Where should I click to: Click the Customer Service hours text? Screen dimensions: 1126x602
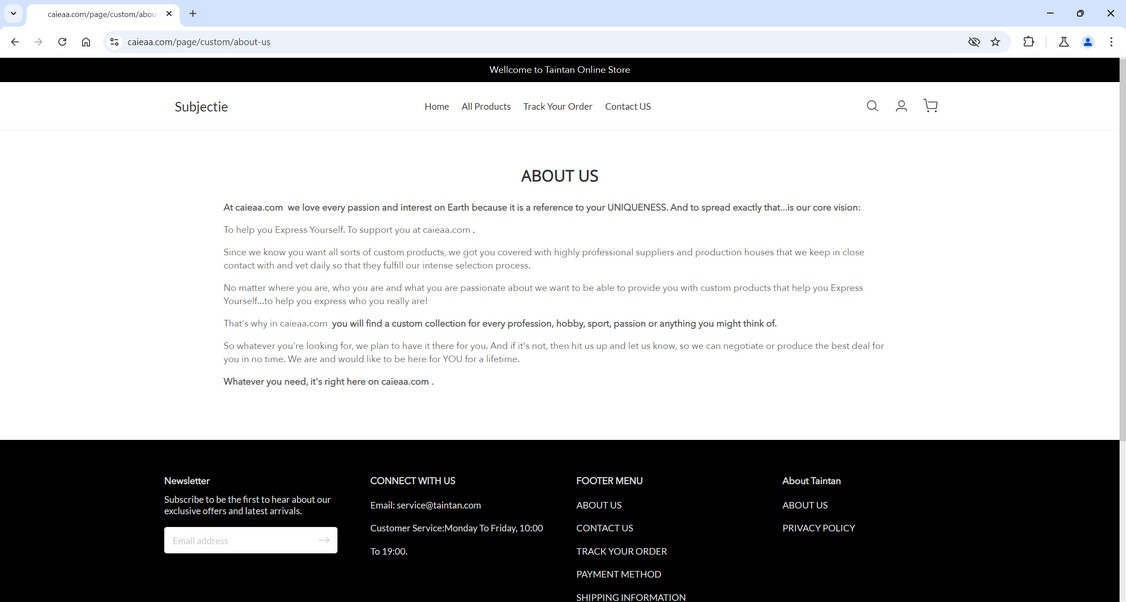[457, 540]
